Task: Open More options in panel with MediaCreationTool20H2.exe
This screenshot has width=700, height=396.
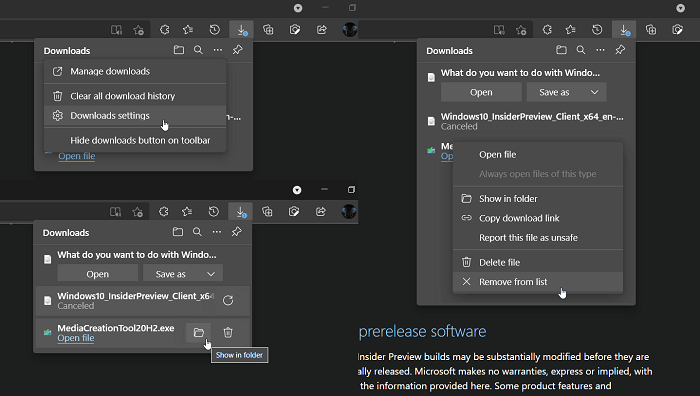Action: [217, 232]
